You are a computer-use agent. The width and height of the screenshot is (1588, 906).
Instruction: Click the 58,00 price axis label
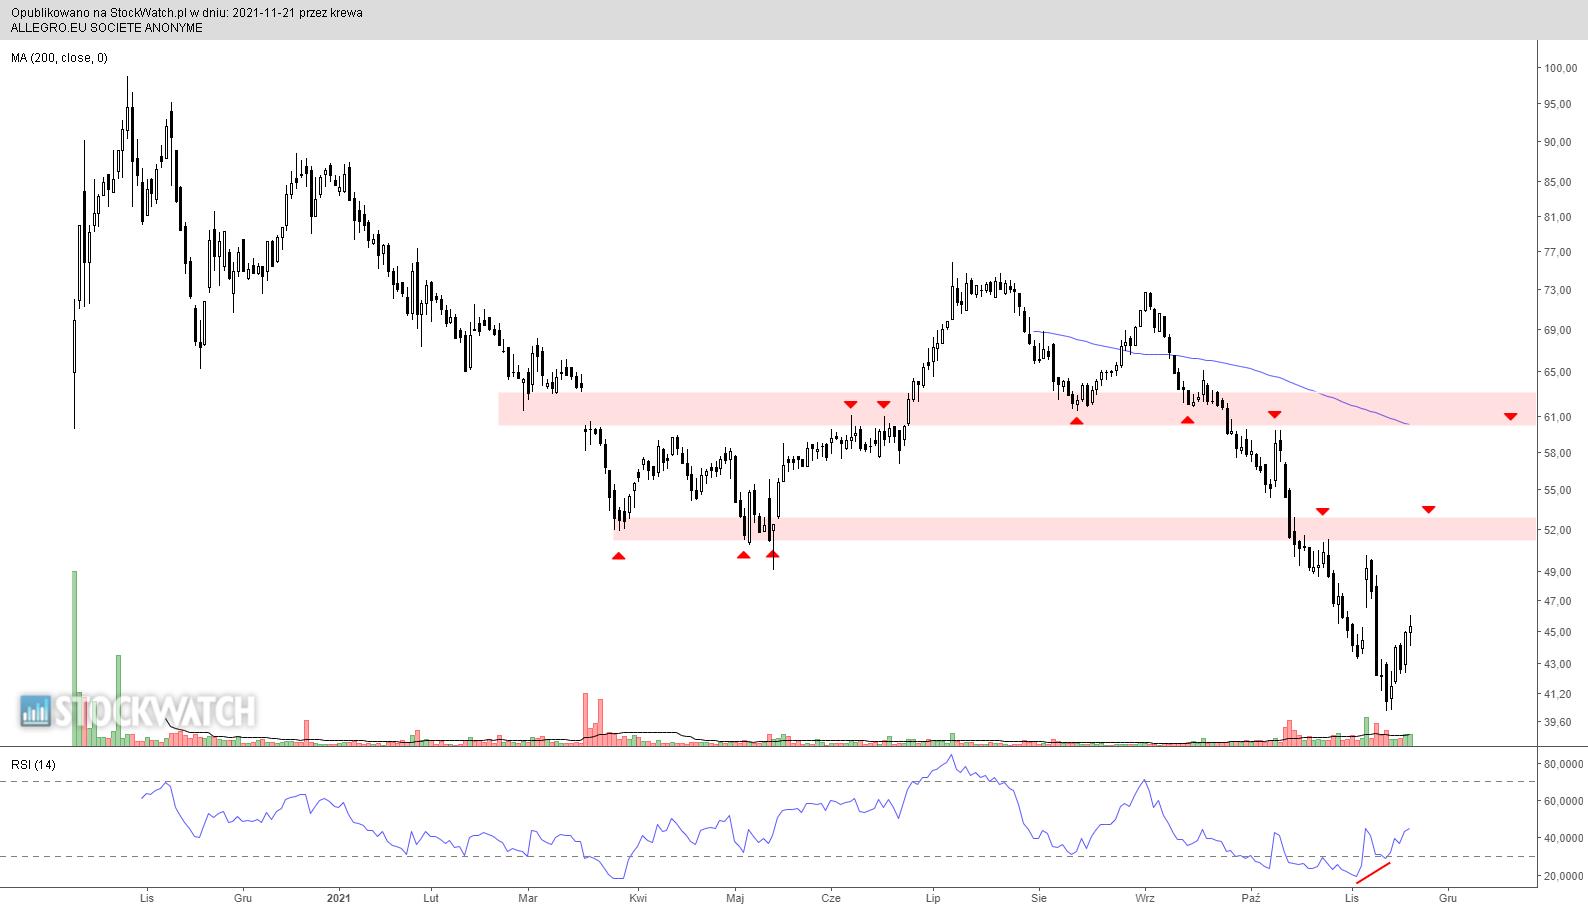1560,454
